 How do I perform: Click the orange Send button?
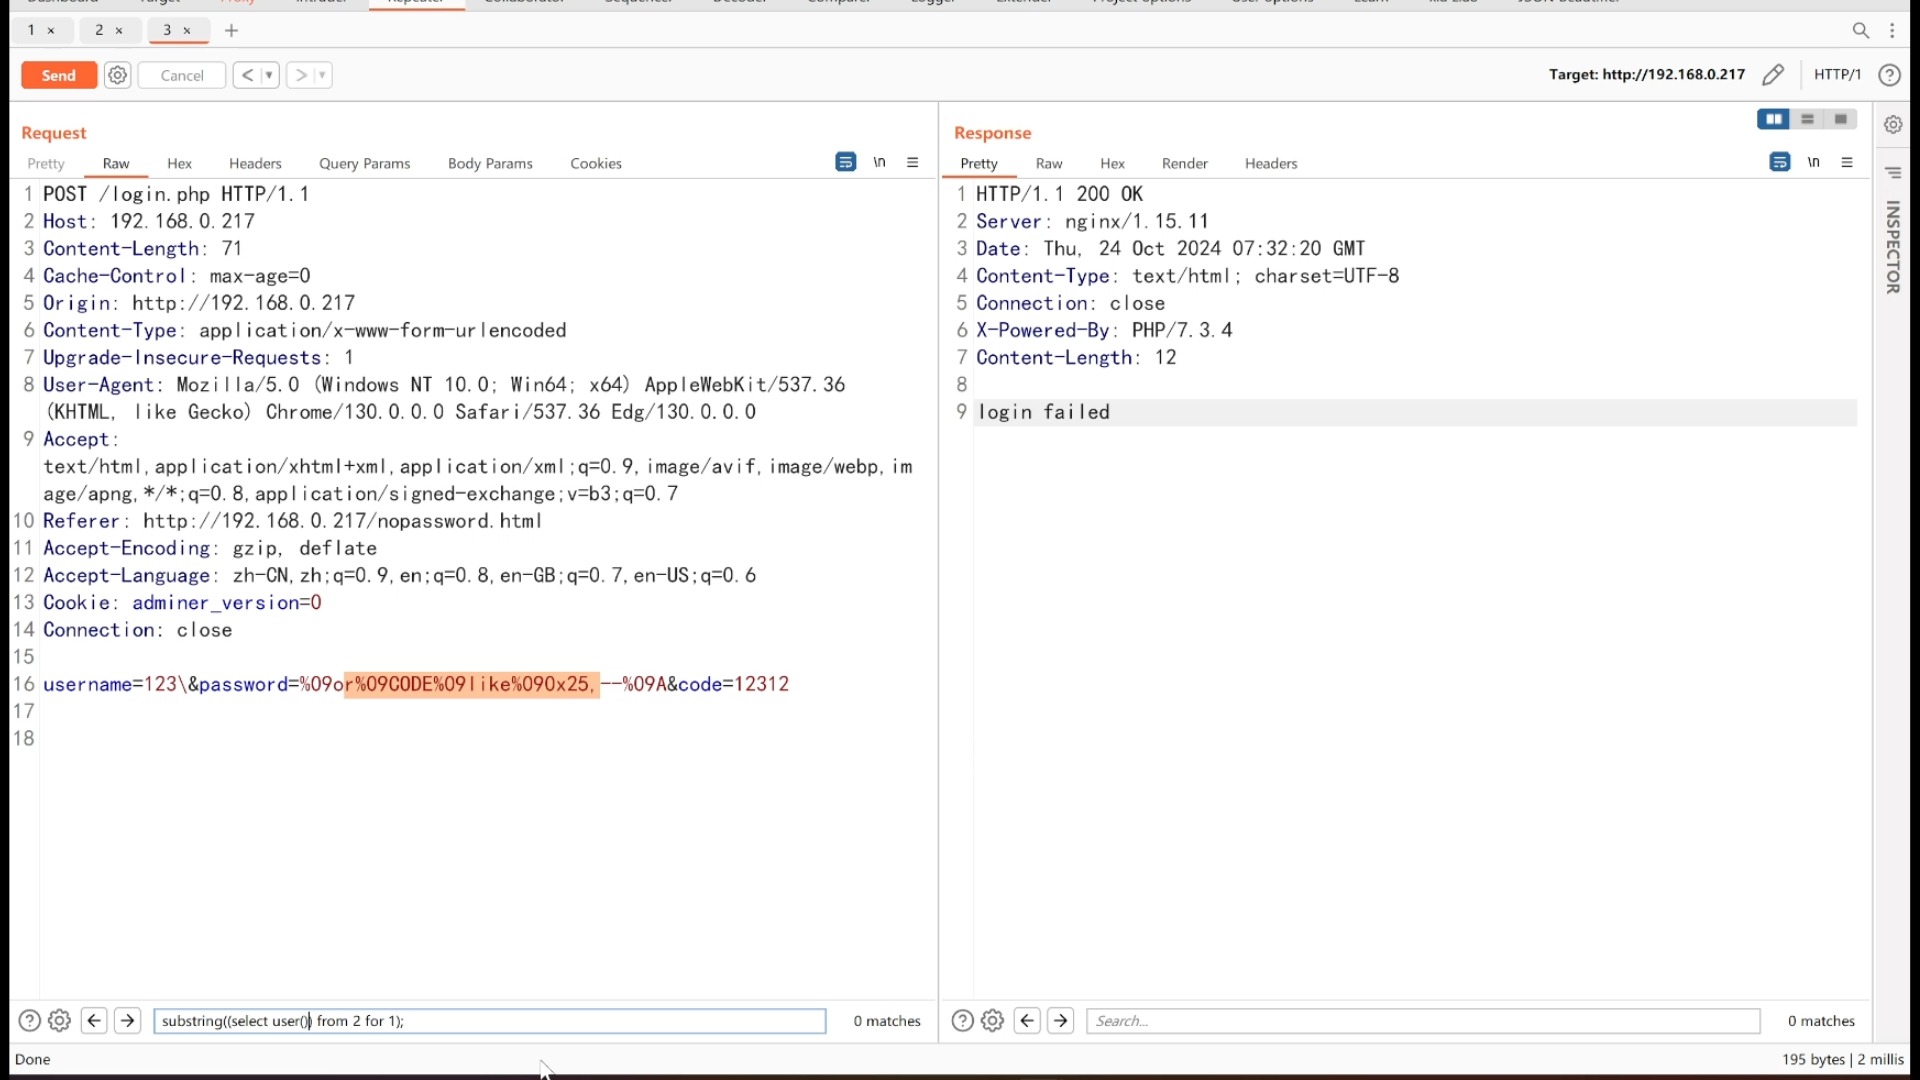click(x=59, y=75)
